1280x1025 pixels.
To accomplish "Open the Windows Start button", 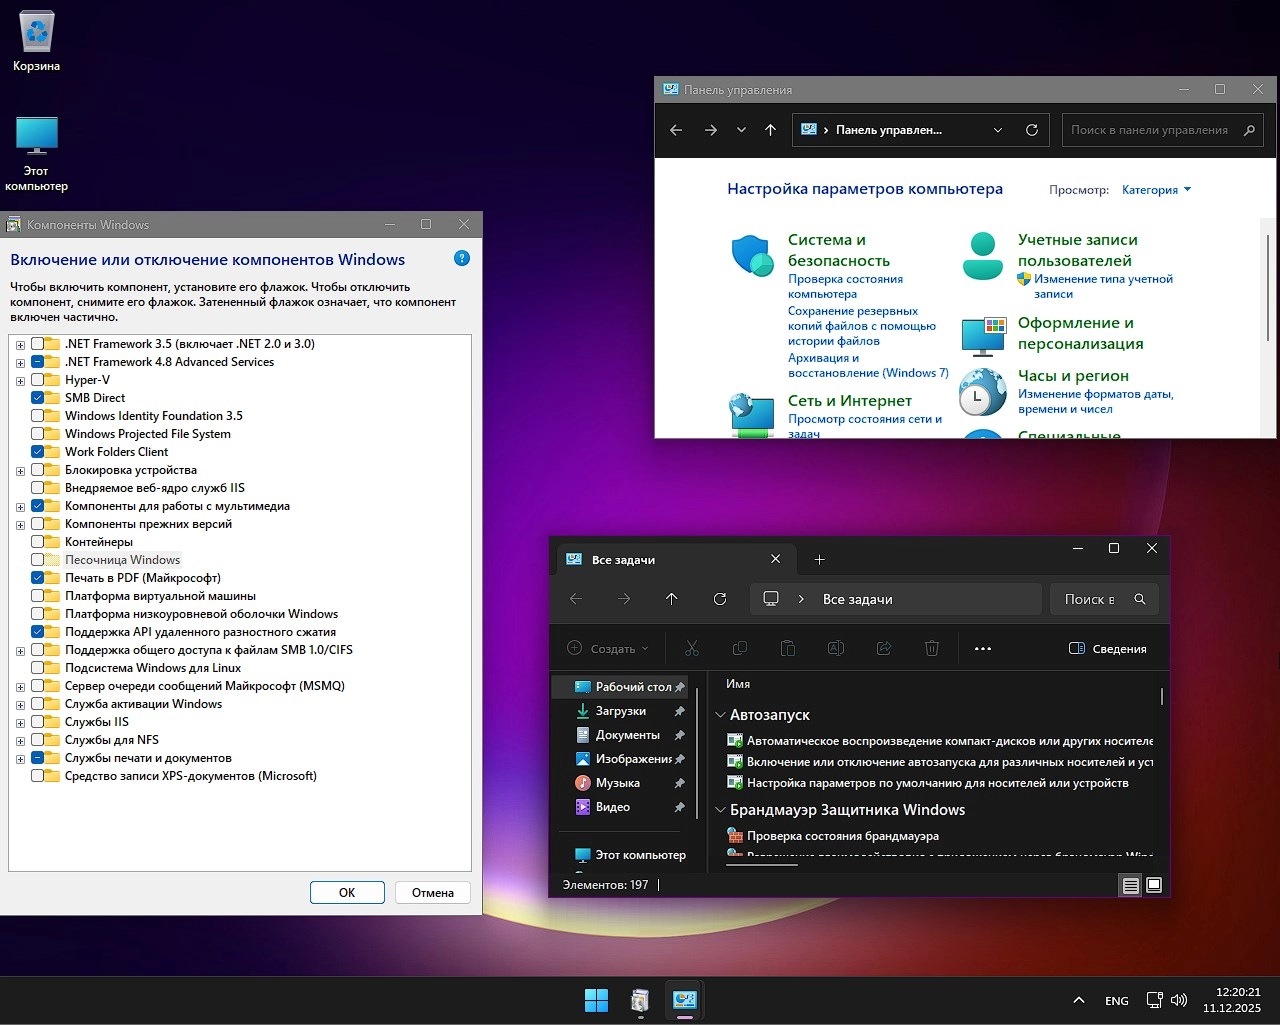I will click(596, 1000).
